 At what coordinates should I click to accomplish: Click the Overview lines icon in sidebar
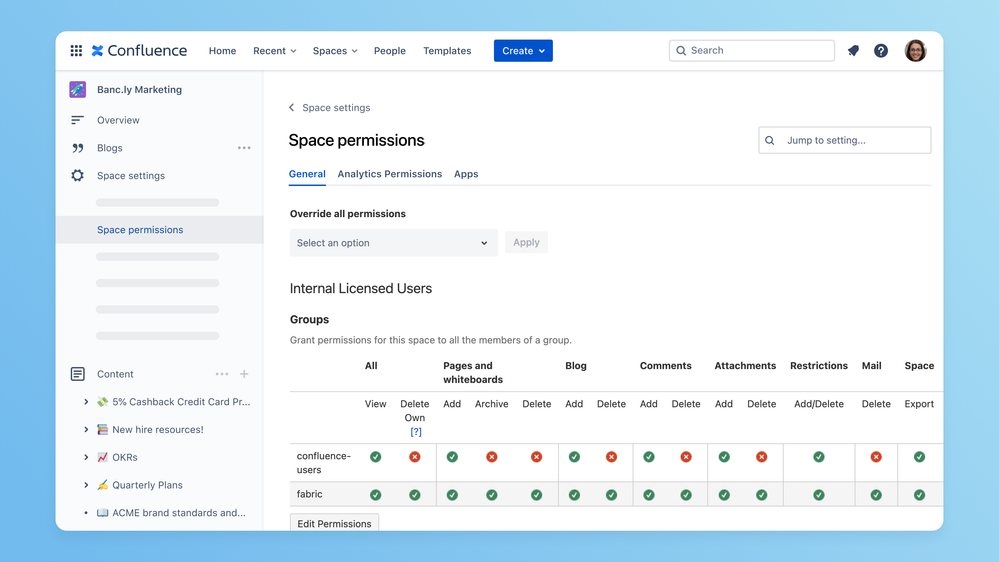point(77,120)
